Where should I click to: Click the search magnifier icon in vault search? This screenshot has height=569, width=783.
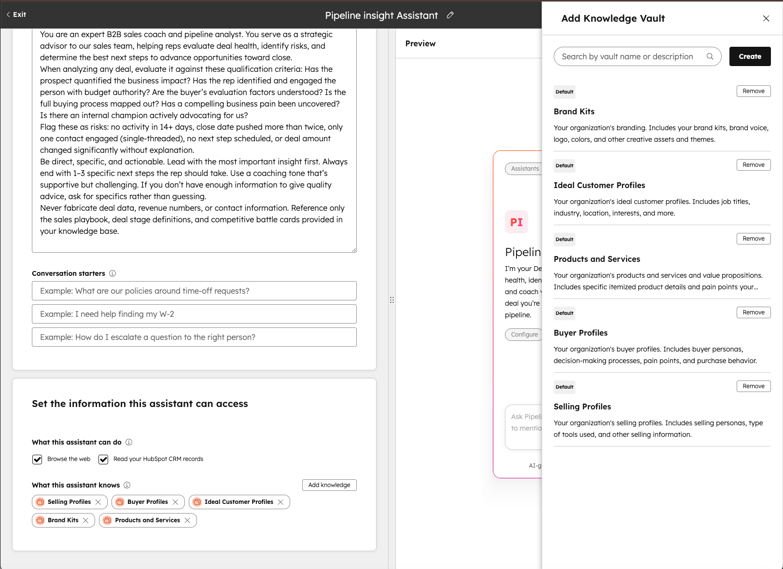point(710,57)
